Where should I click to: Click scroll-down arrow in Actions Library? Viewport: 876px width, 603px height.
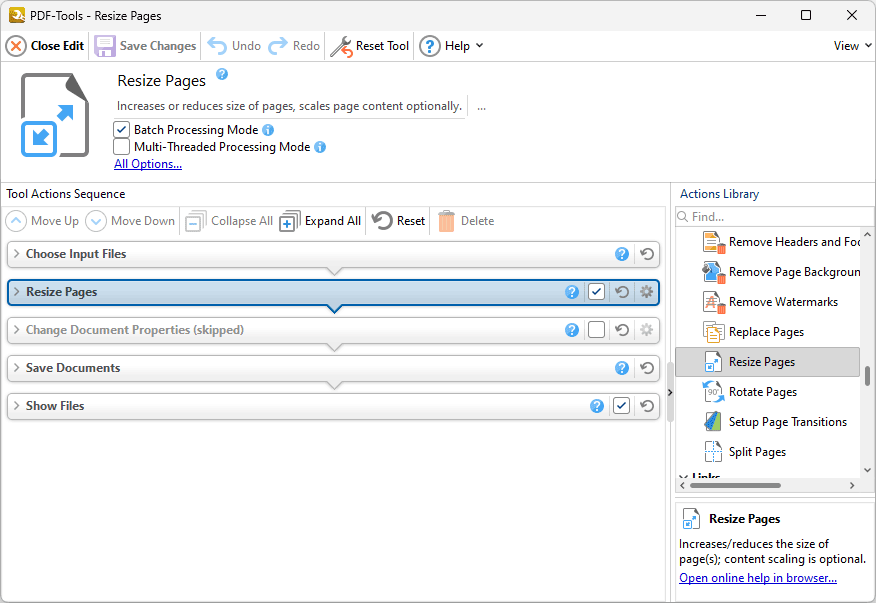(x=867, y=470)
